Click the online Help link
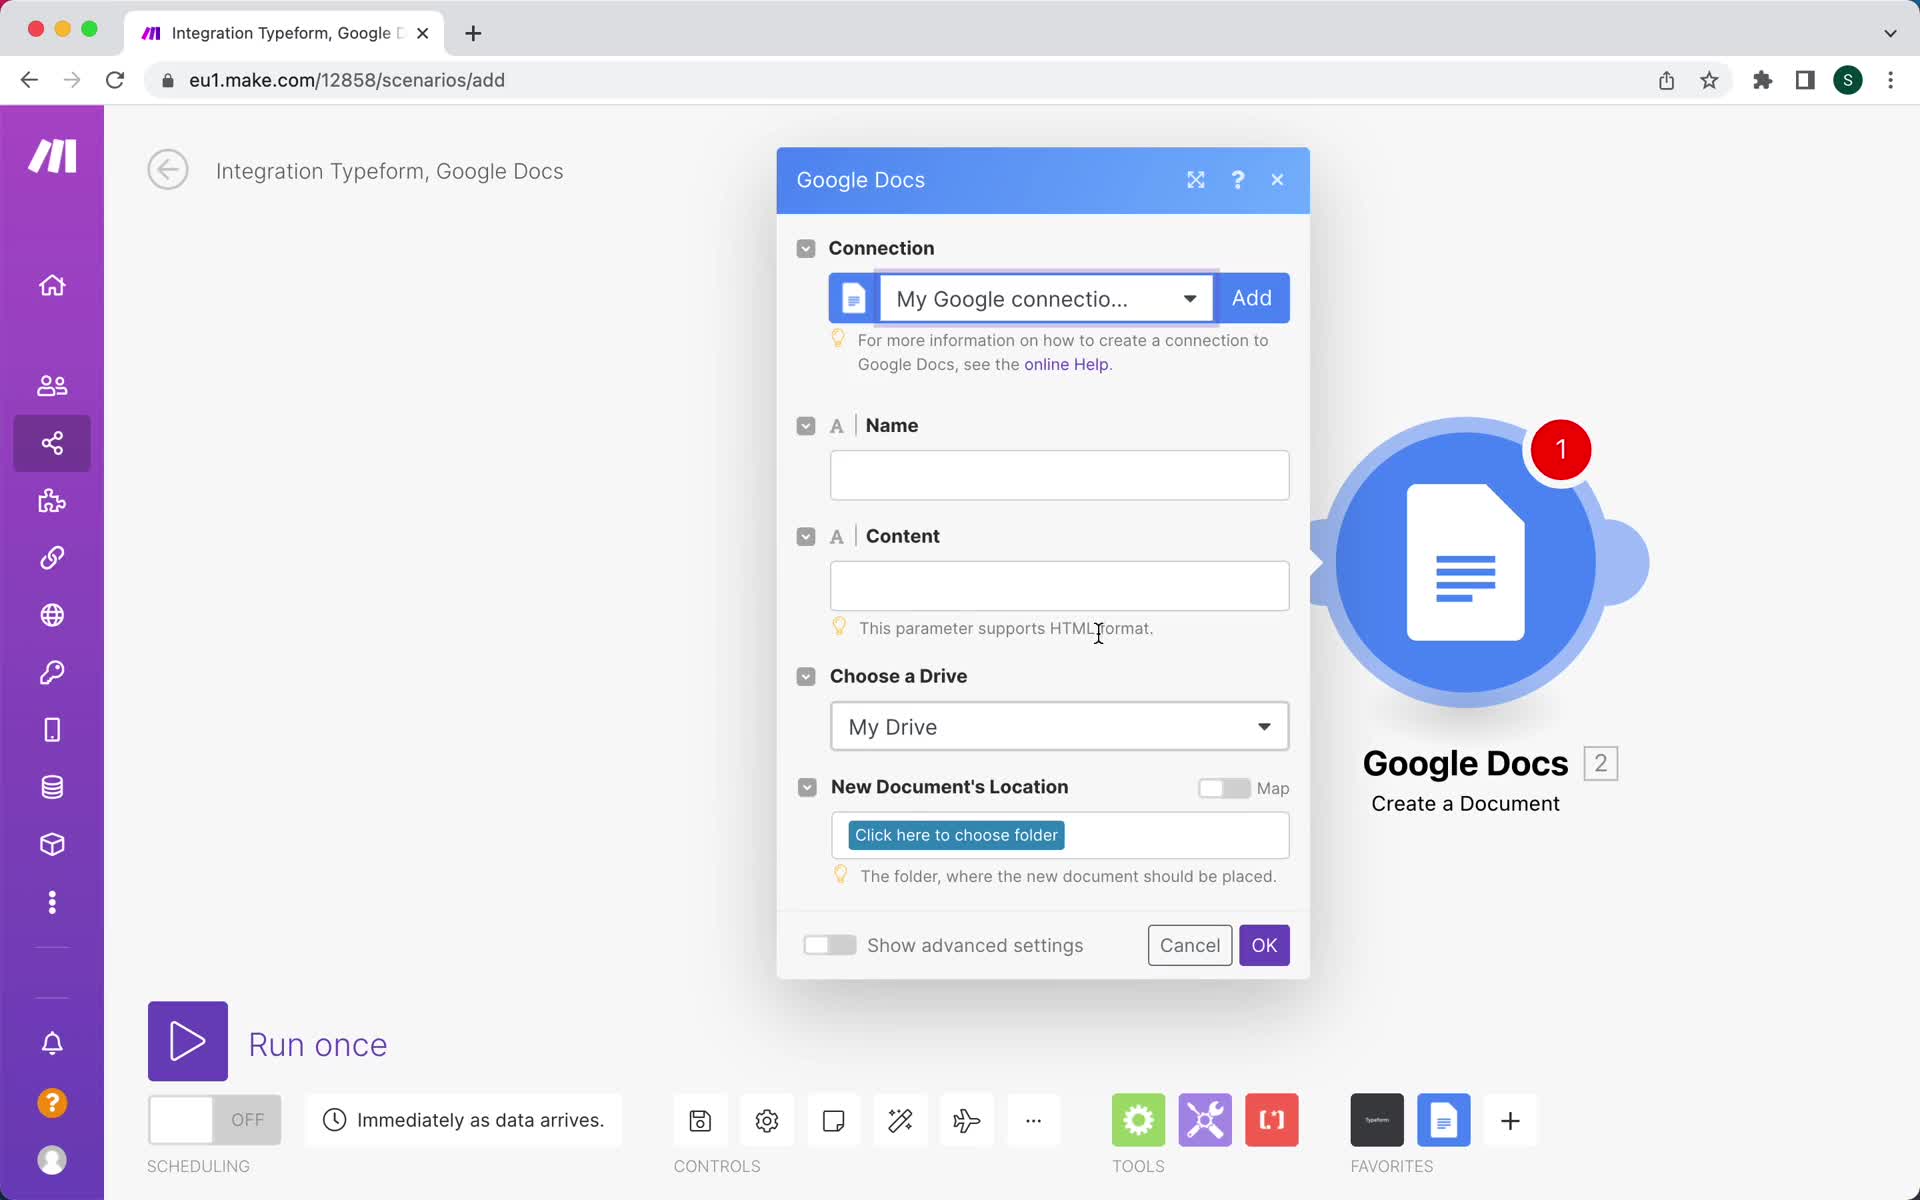1920x1200 pixels. pyautogui.click(x=1066, y=364)
